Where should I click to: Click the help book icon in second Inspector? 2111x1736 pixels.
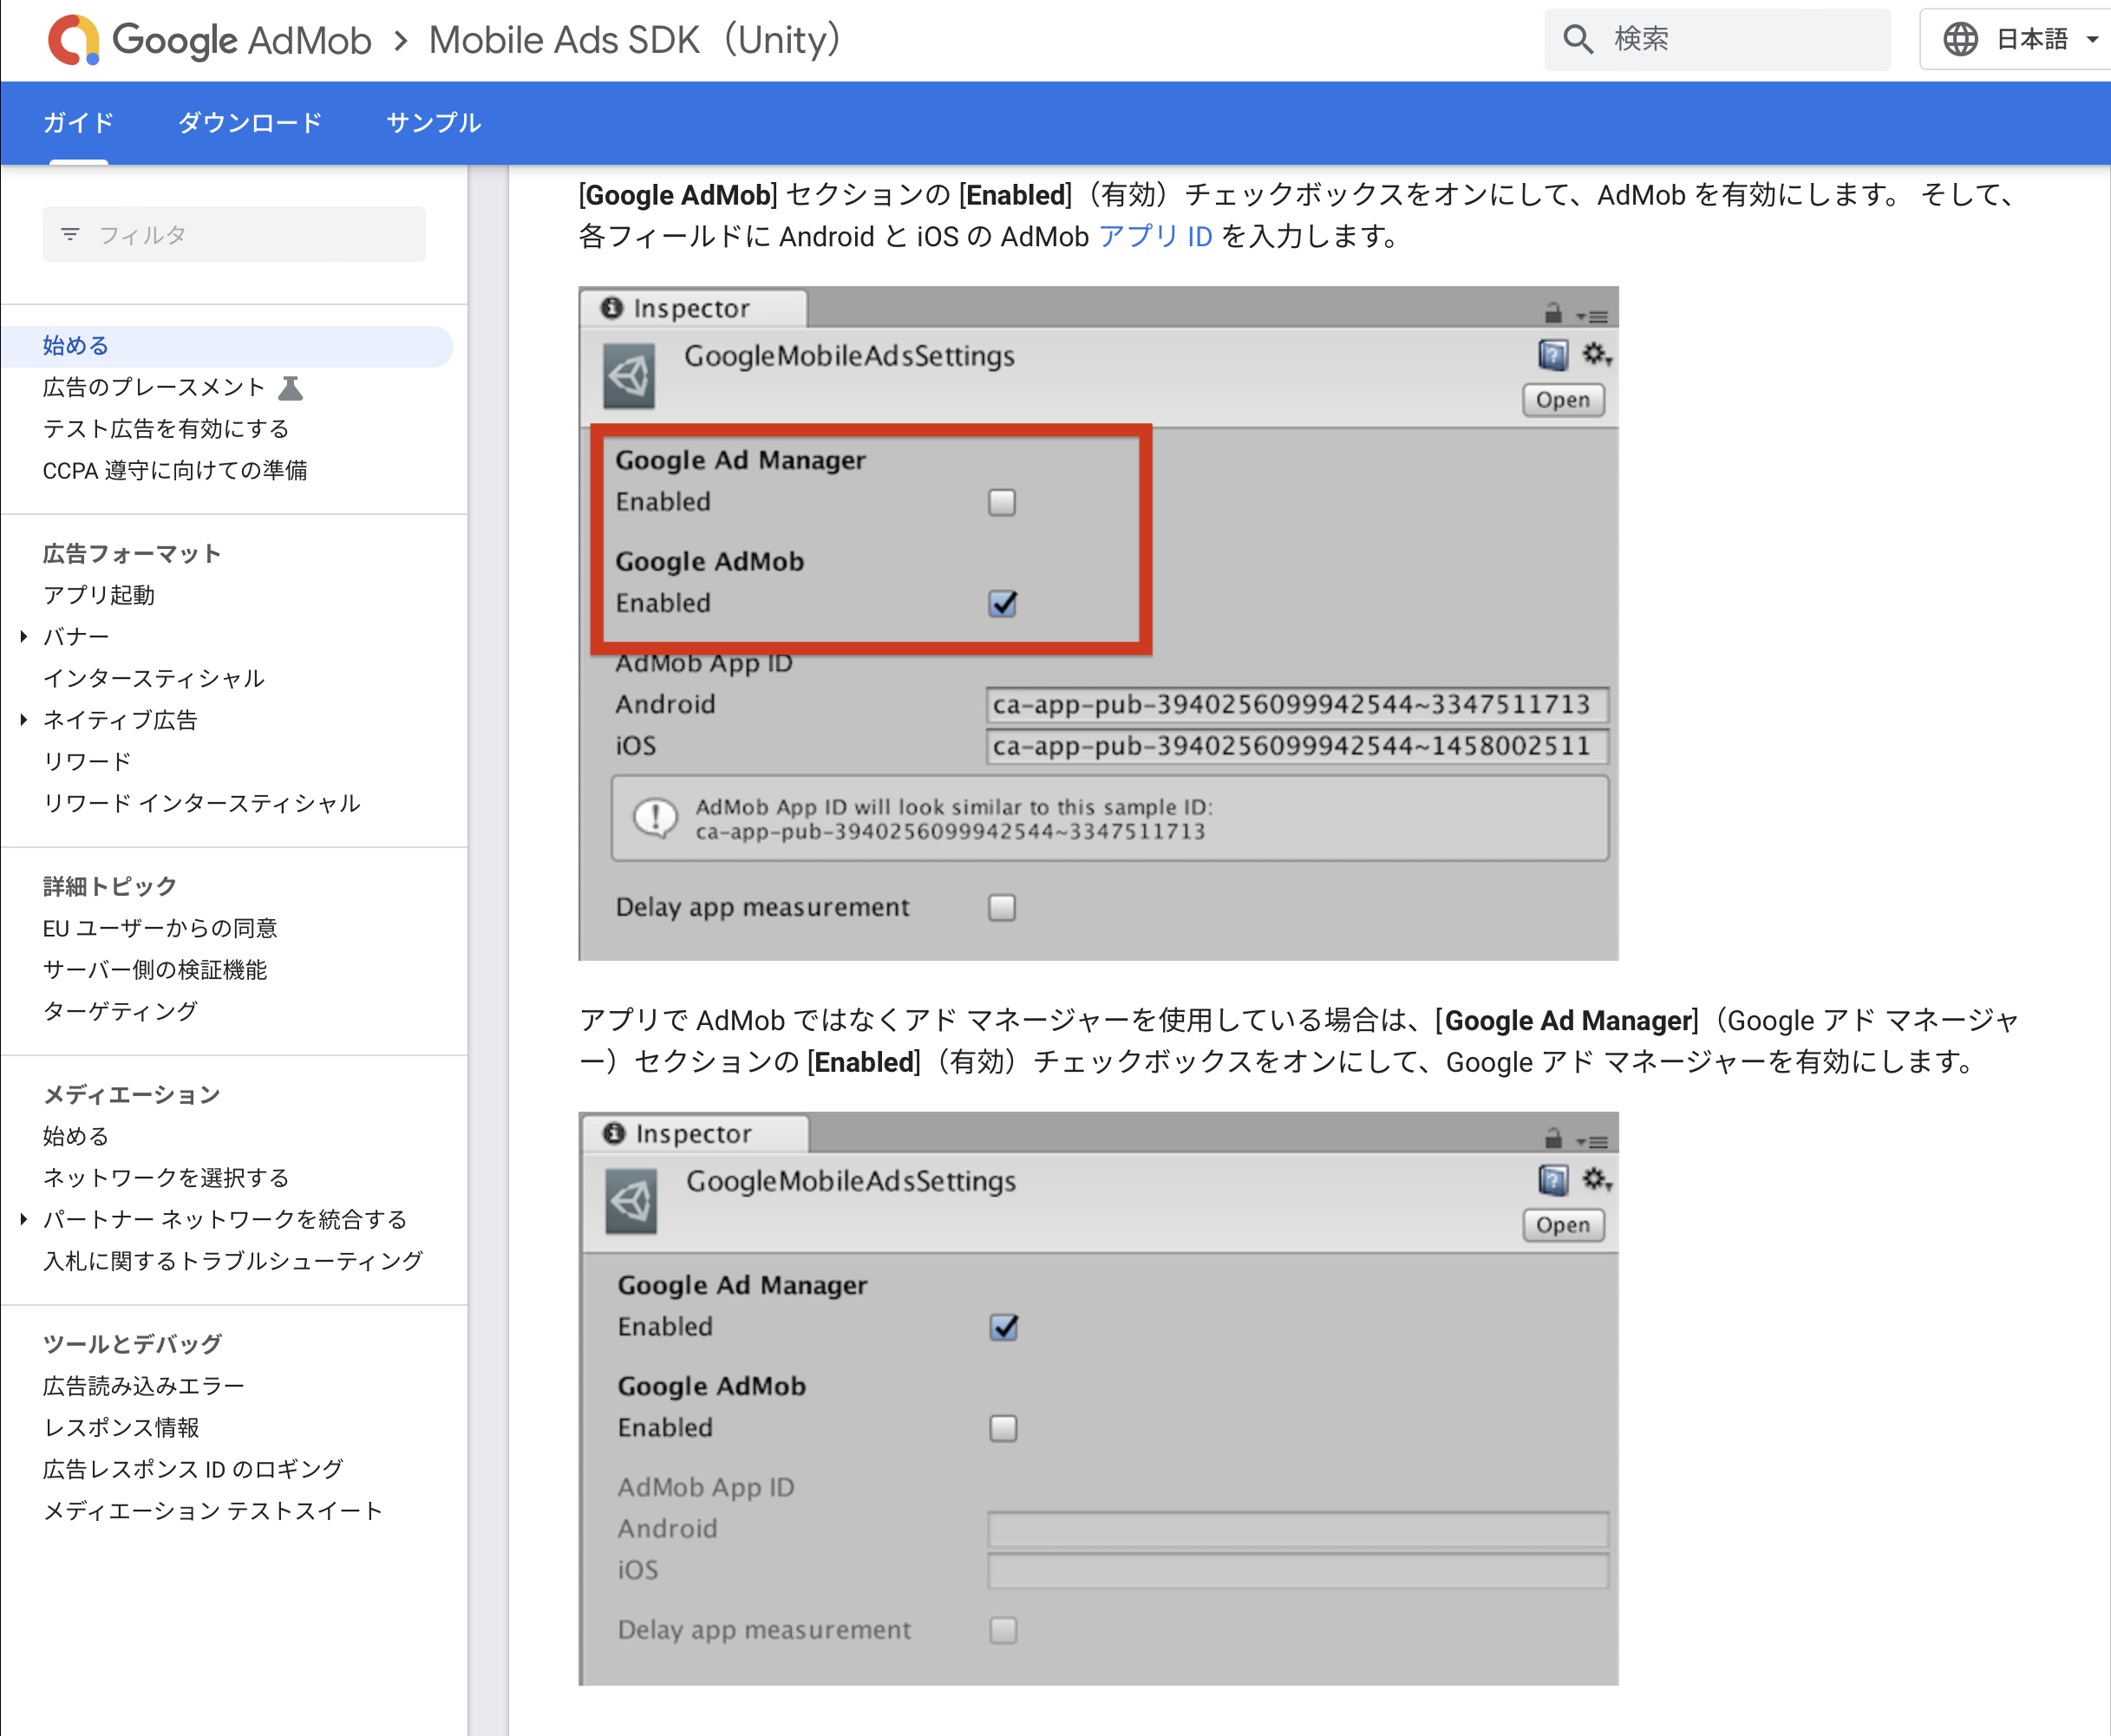coord(1552,1180)
